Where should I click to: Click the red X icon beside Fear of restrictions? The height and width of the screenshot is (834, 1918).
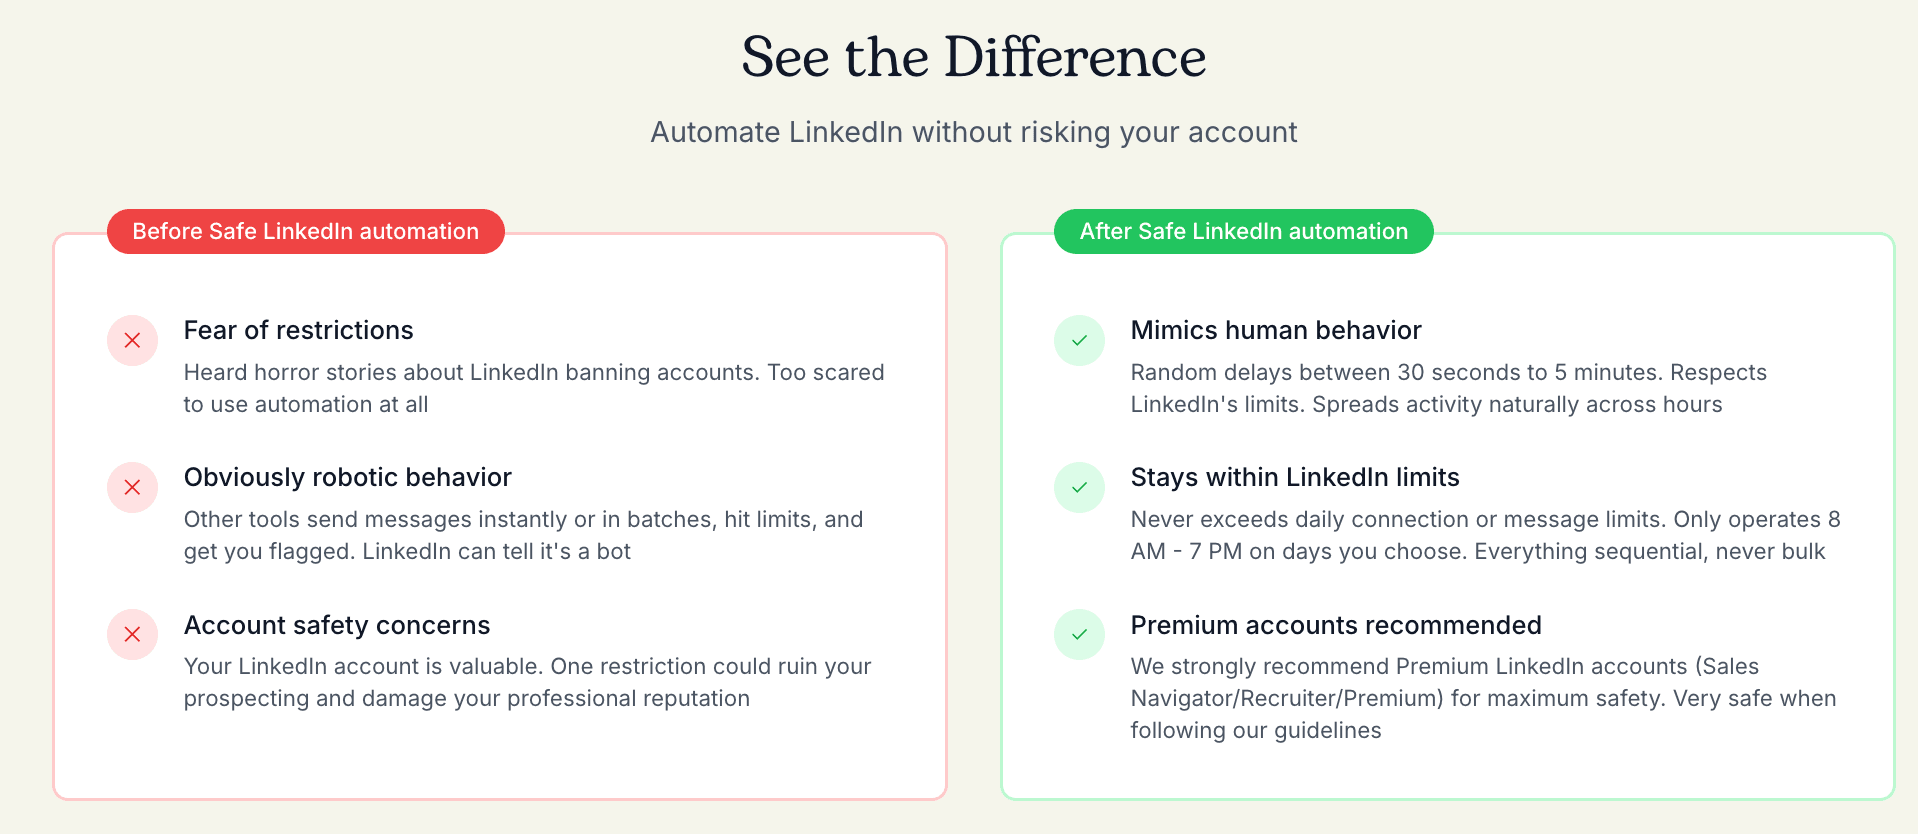pos(132,341)
